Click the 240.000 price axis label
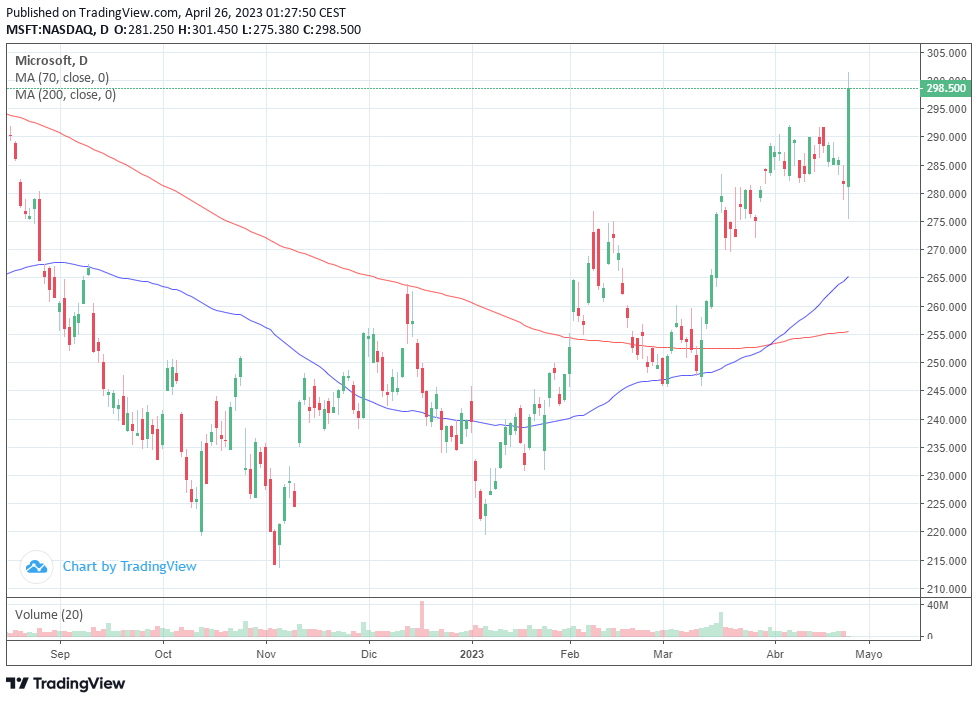Screen dimensions: 978x702 (946, 420)
